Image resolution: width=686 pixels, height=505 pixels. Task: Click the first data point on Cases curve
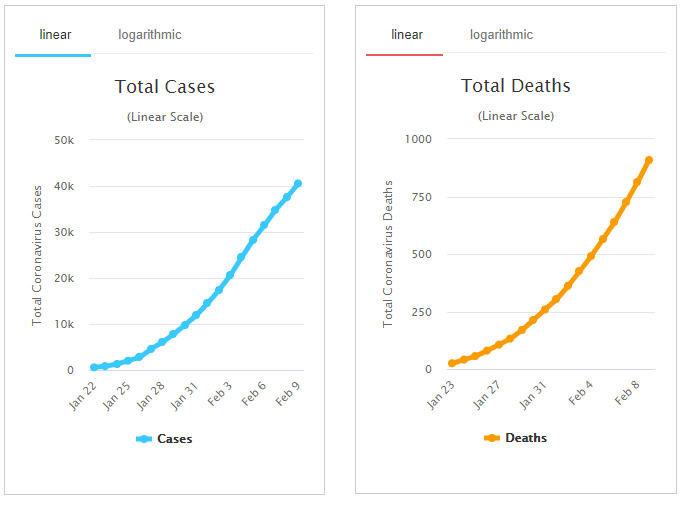[x=94, y=368]
